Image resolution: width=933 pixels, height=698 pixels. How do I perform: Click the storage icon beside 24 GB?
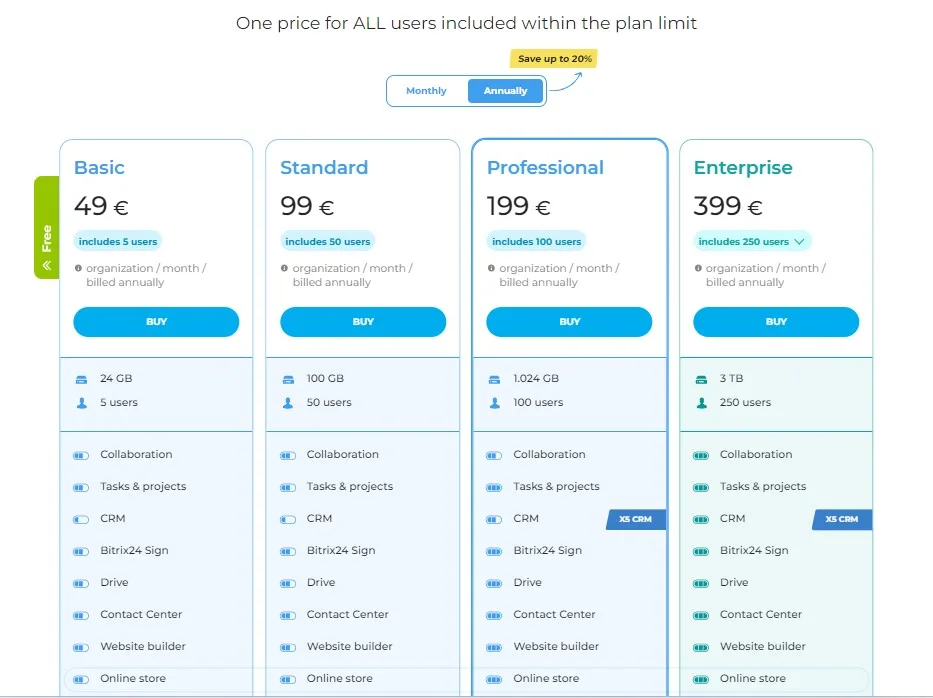[82, 379]
